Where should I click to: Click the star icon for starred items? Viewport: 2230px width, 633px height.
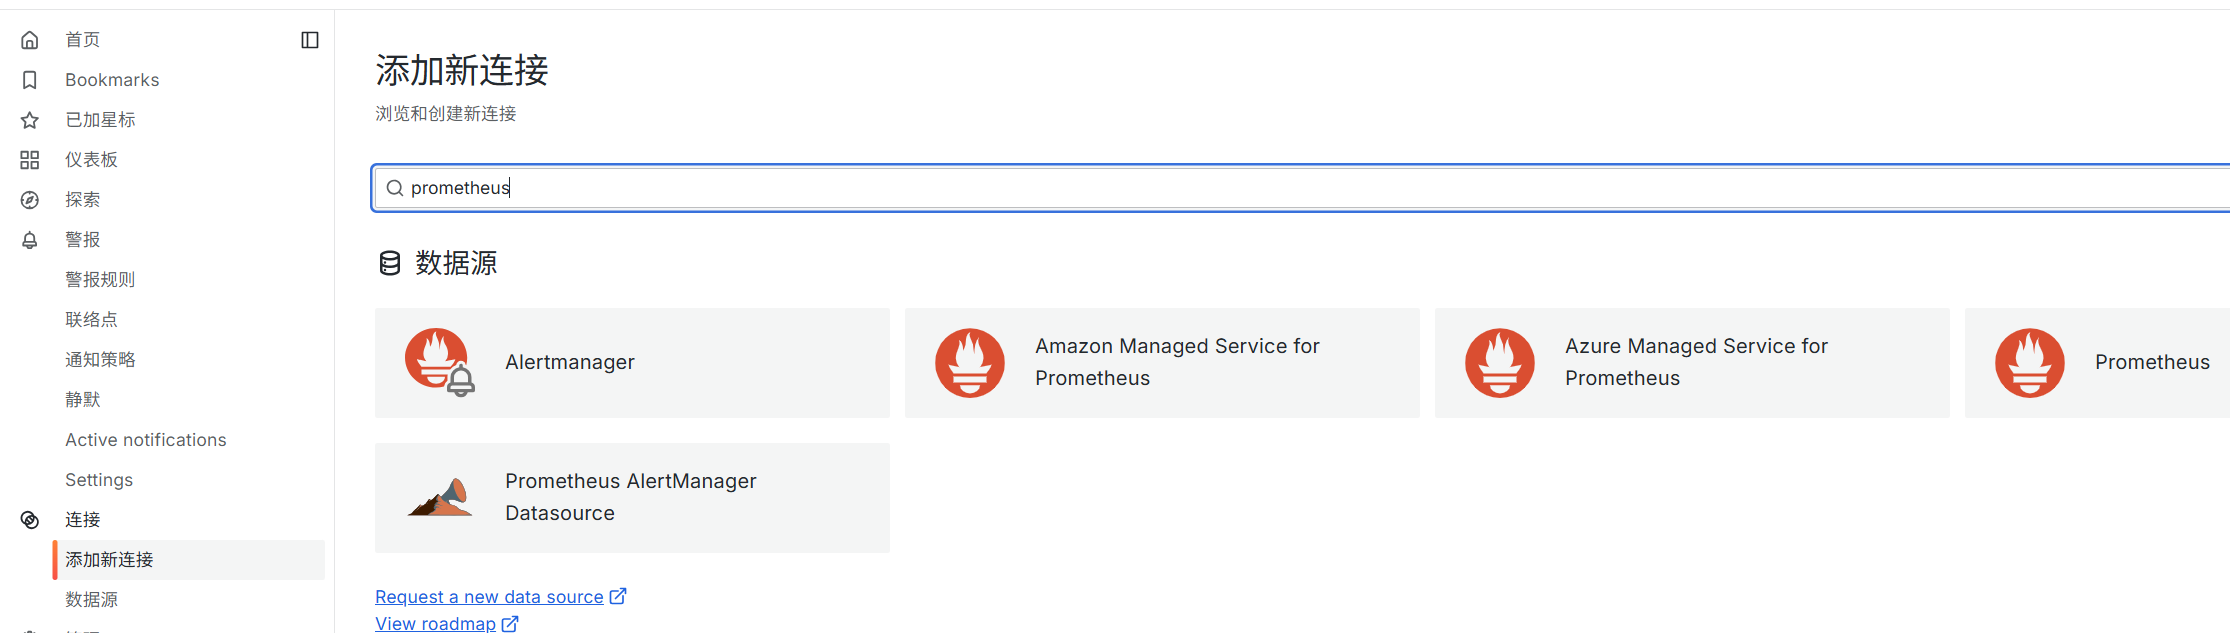pyautogui.click(x=30, y=120)
